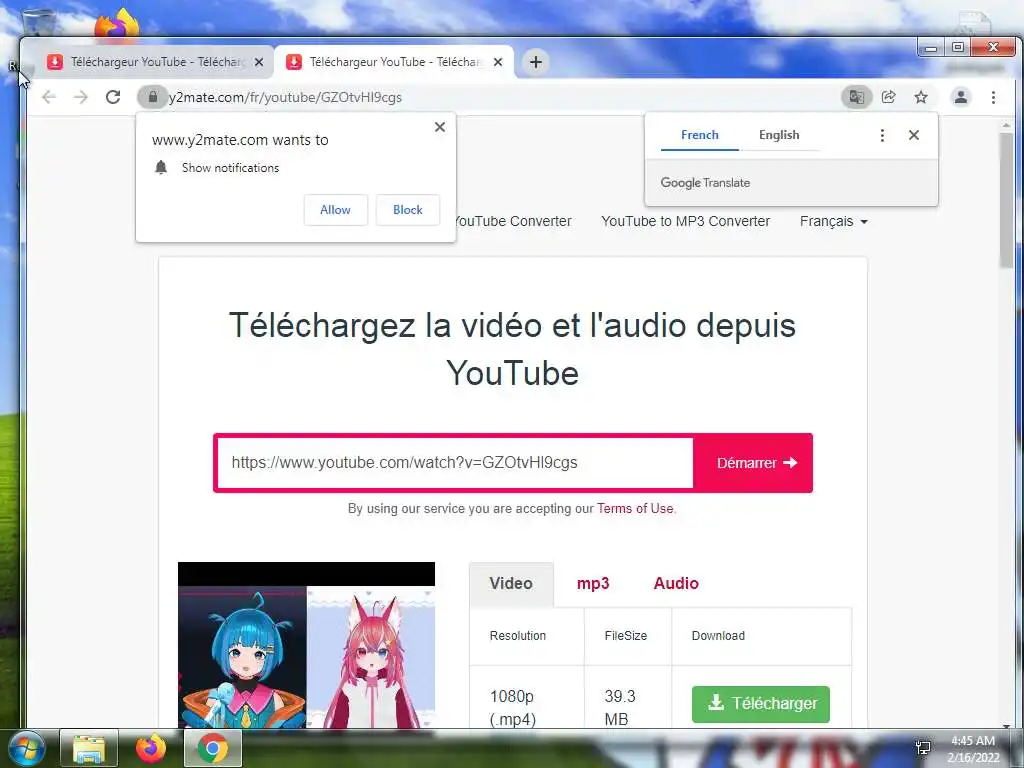Open the Chrome profile avatar
The height and width of the screenshot is (768, 1024).
coord(961,97)
